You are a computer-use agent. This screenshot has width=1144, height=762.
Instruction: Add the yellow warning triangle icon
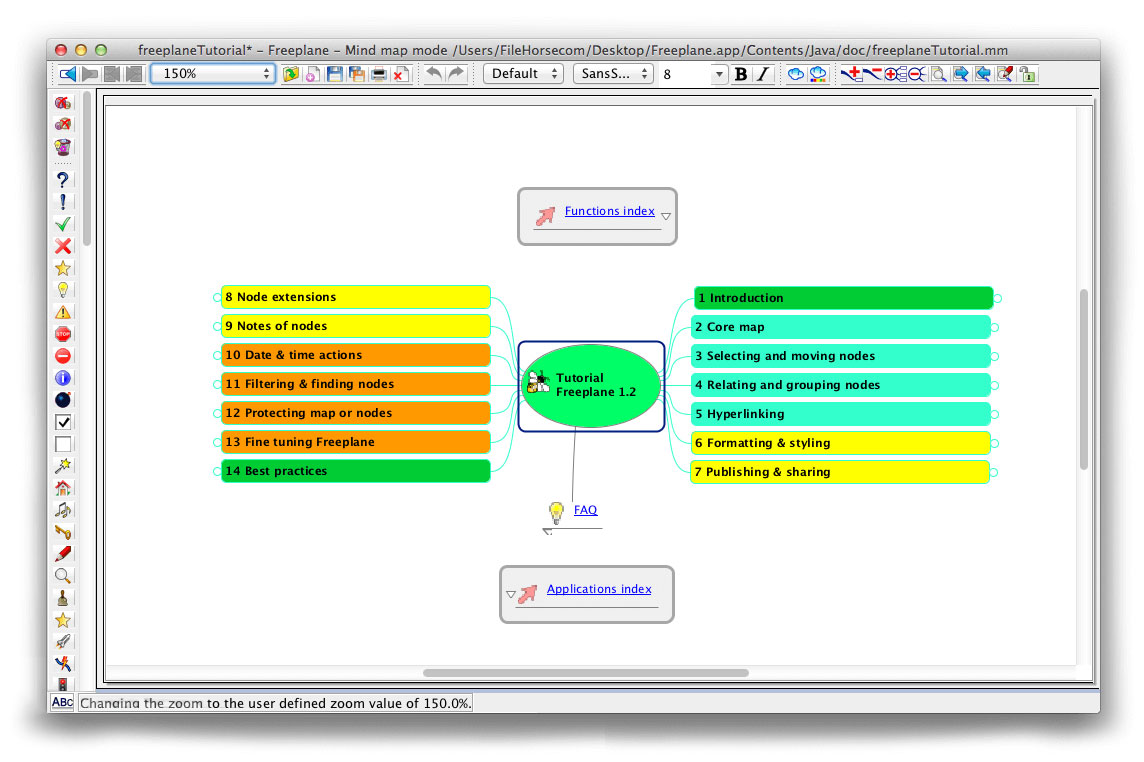click(x=63, y=312)
